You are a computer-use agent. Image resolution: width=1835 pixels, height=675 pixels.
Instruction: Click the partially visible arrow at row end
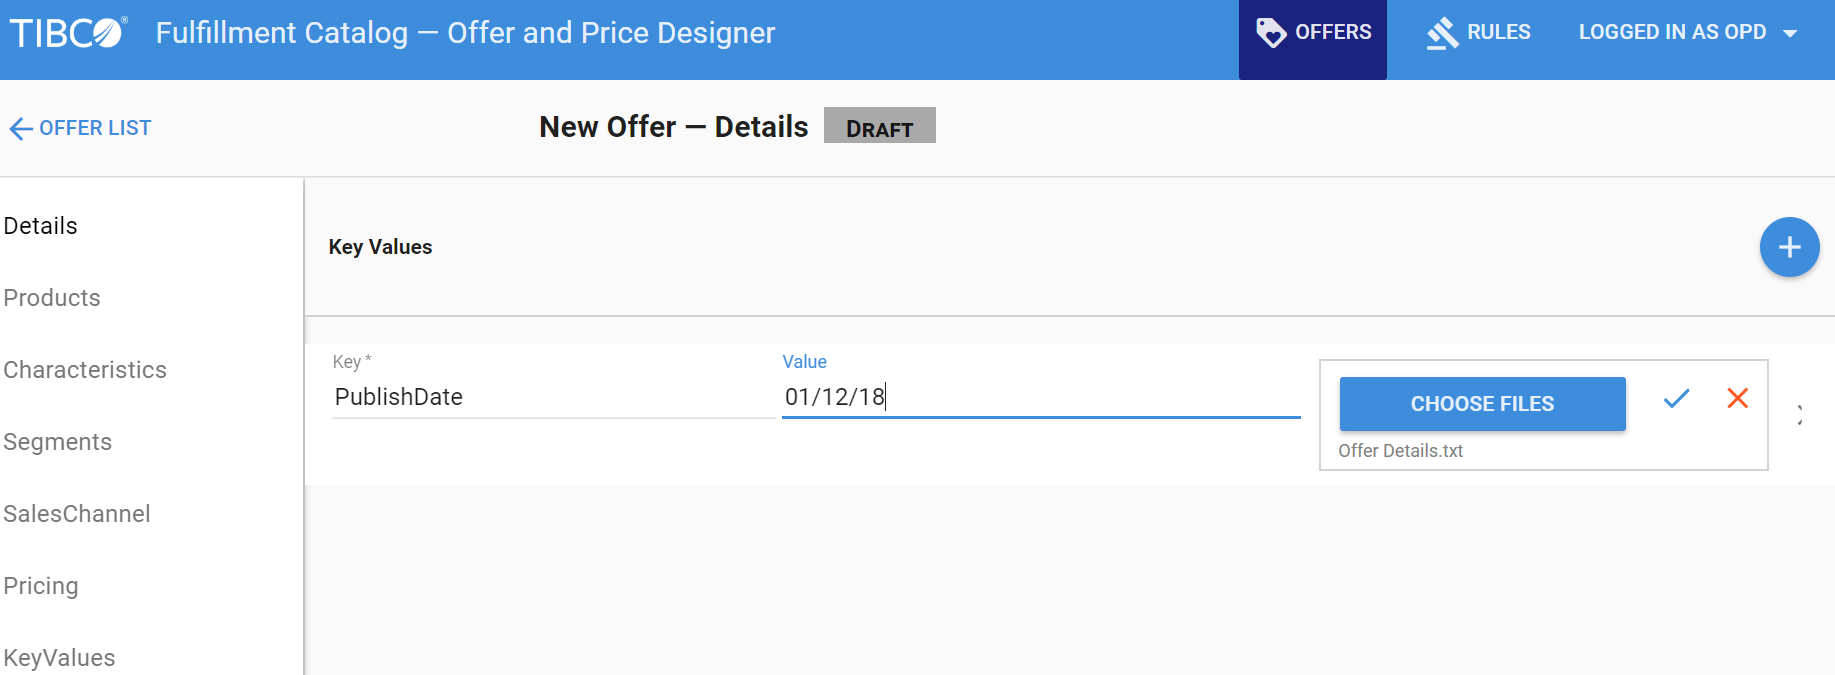(1800, 414)
